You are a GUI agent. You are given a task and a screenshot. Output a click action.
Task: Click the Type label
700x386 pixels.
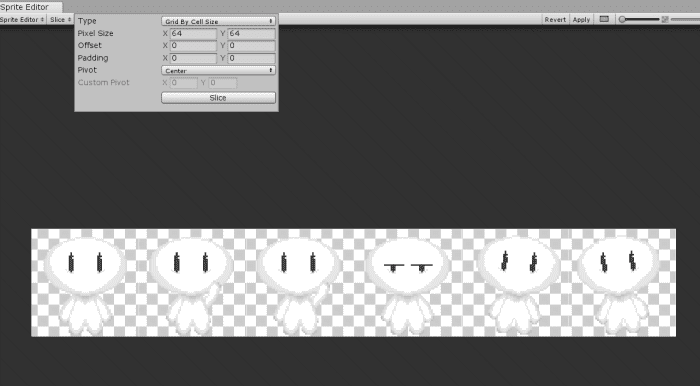87,21
